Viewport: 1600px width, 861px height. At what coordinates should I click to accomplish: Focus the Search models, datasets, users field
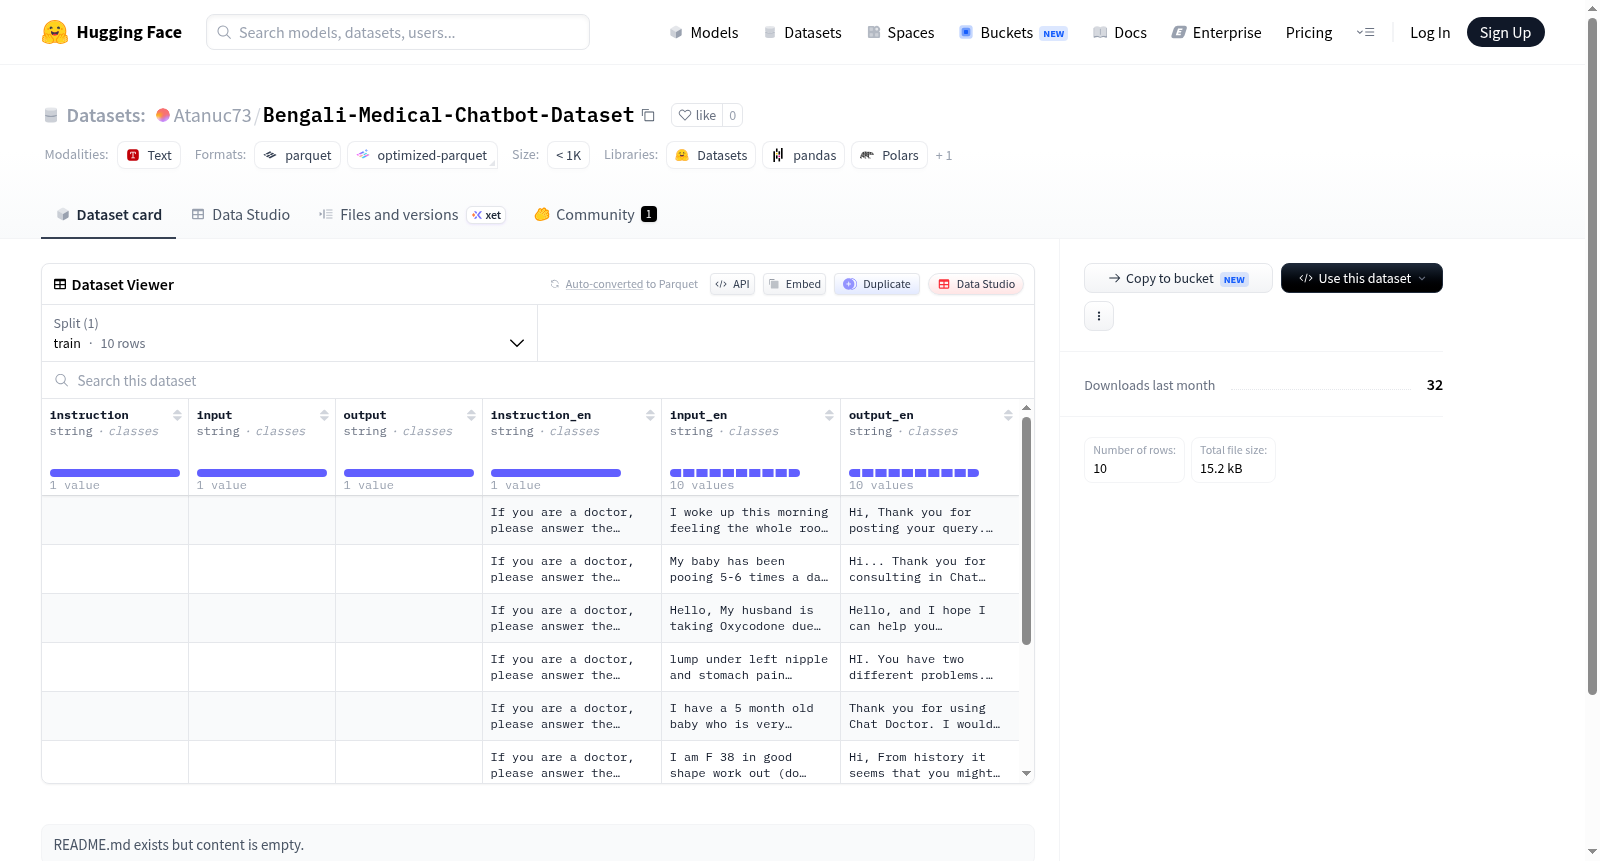click(x=398, y=32)
